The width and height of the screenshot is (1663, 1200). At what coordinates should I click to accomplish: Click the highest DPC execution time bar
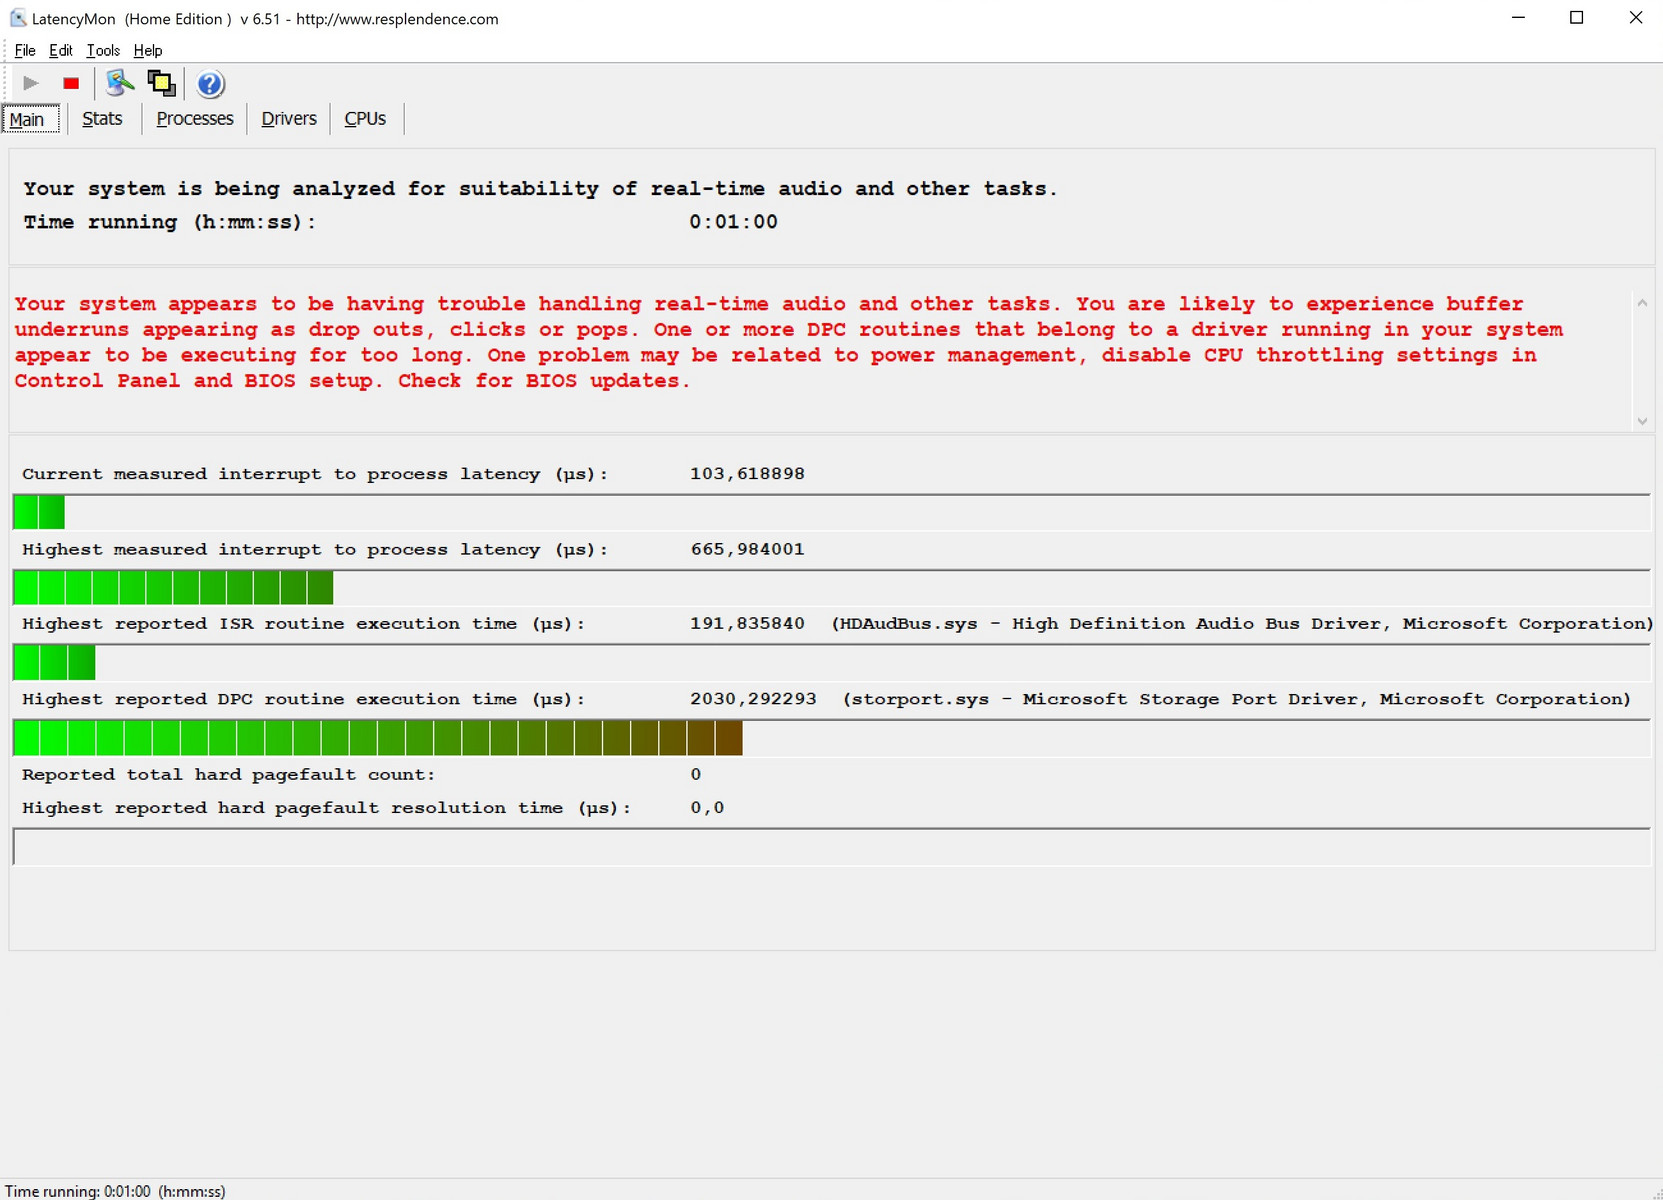click(x=831, y=737)
